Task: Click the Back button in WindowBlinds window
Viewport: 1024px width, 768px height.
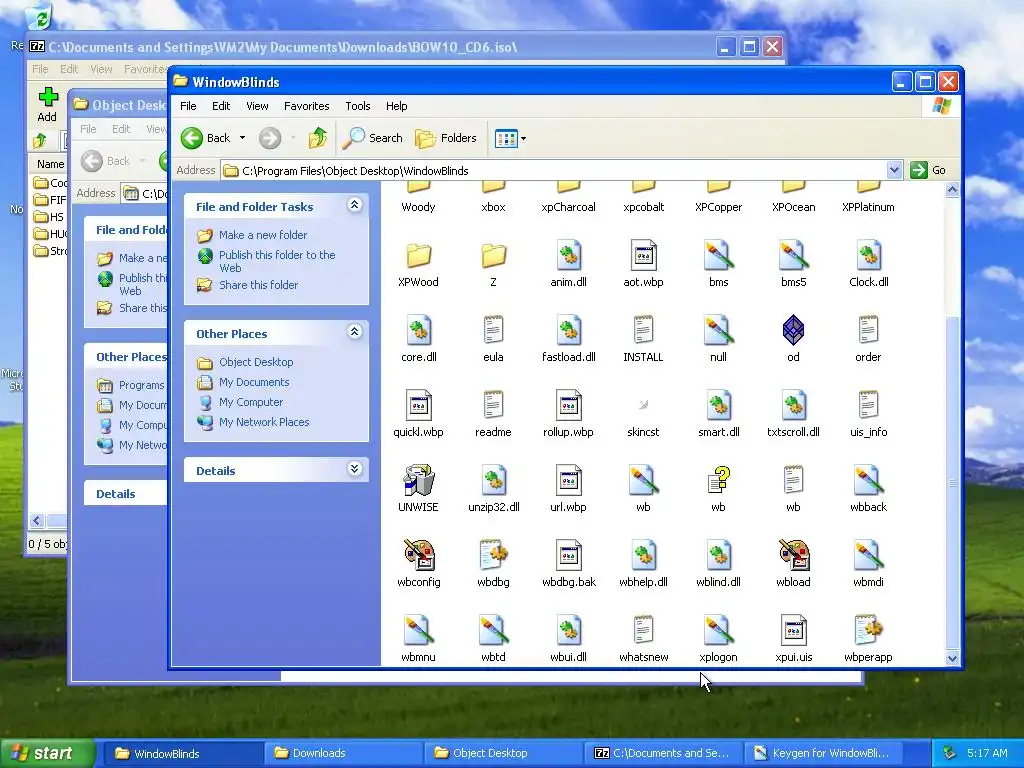Action: click(206, 138)
